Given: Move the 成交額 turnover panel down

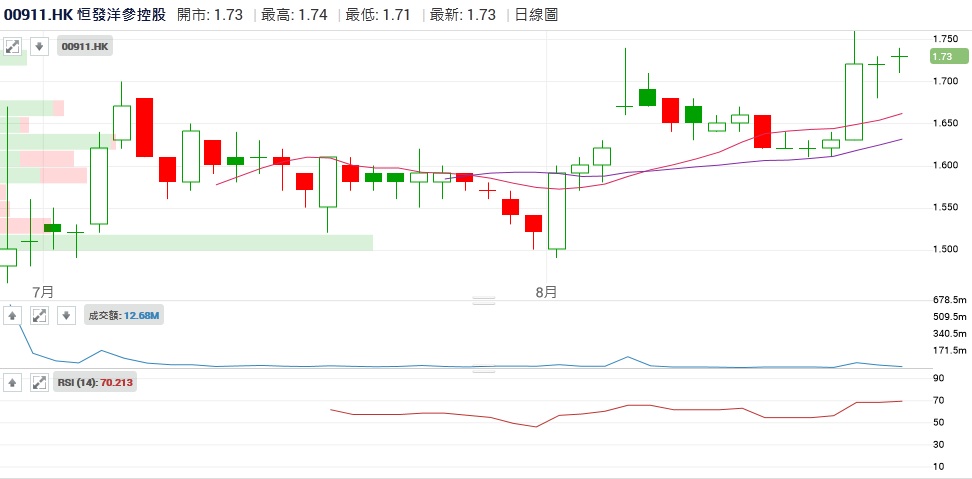Looking at the screenshot, I should (65, 315).
